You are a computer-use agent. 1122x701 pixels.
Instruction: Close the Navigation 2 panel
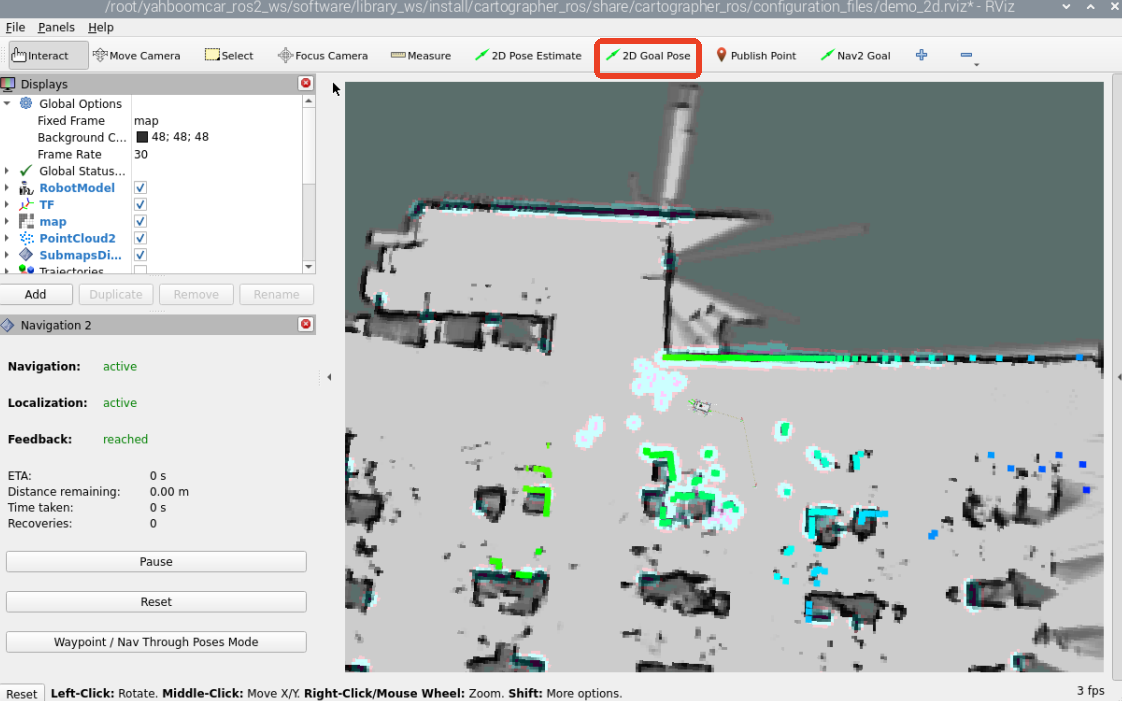click(x=306, y=324)
